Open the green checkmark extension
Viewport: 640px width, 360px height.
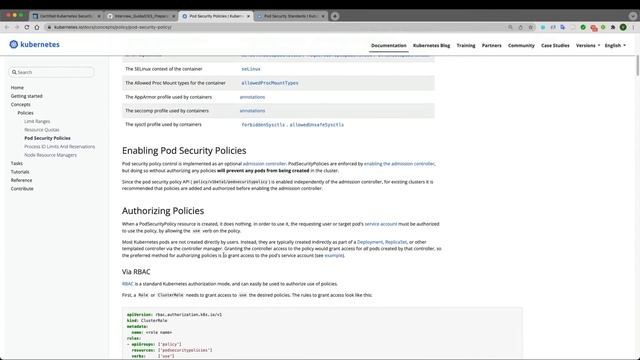coord(583,27)
